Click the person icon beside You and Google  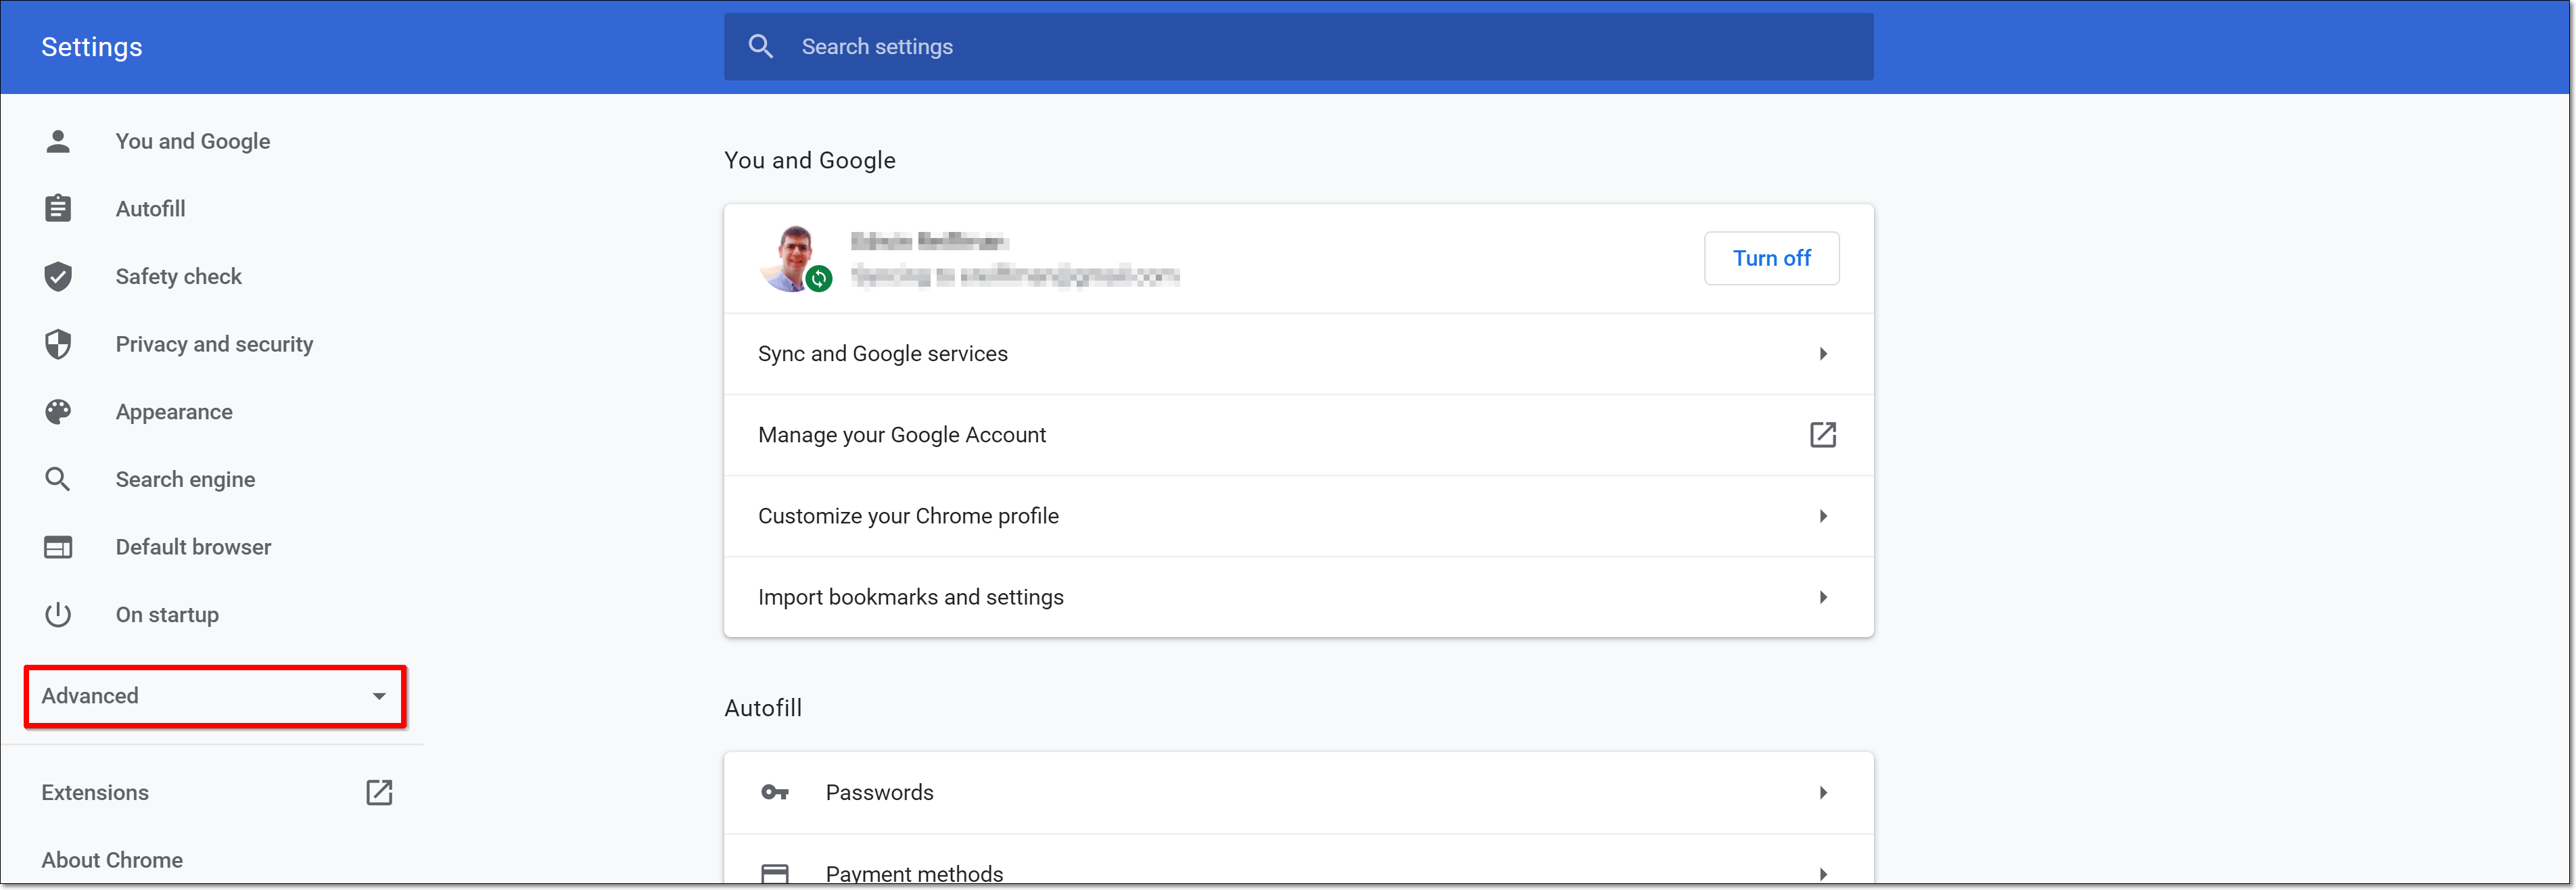point(58,141)
